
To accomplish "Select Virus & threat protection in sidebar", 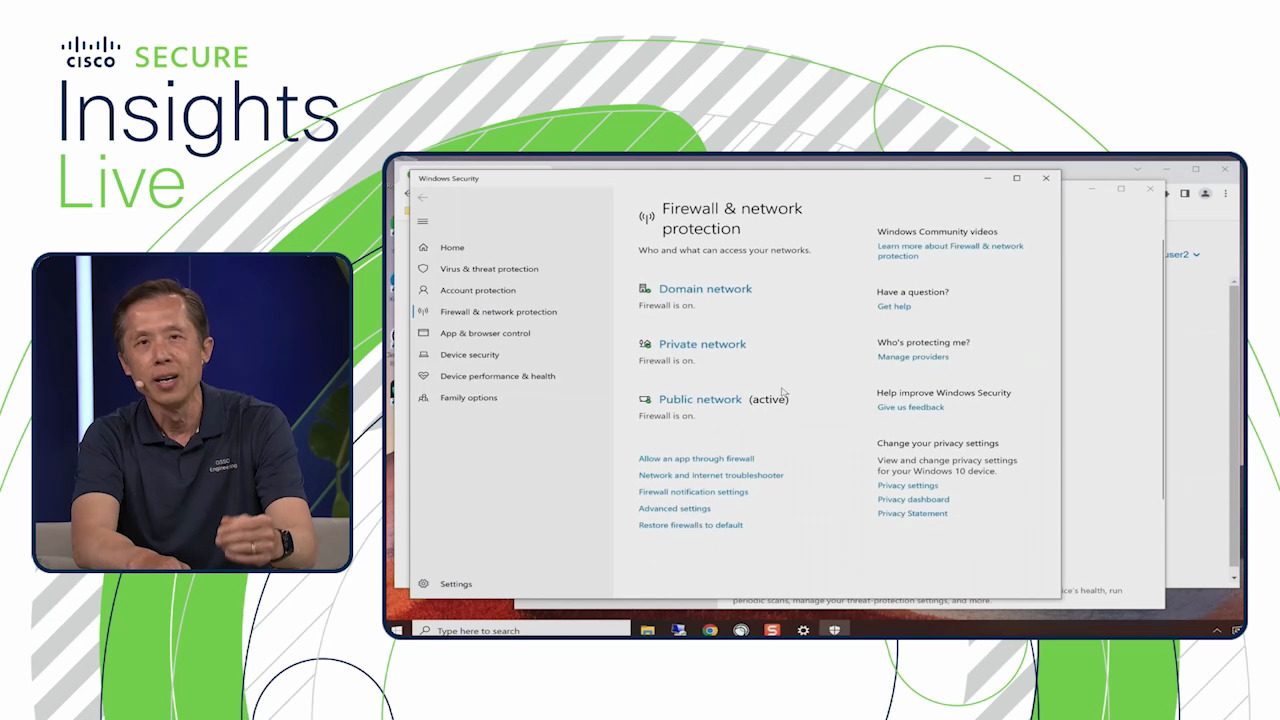I will [489, 269].
